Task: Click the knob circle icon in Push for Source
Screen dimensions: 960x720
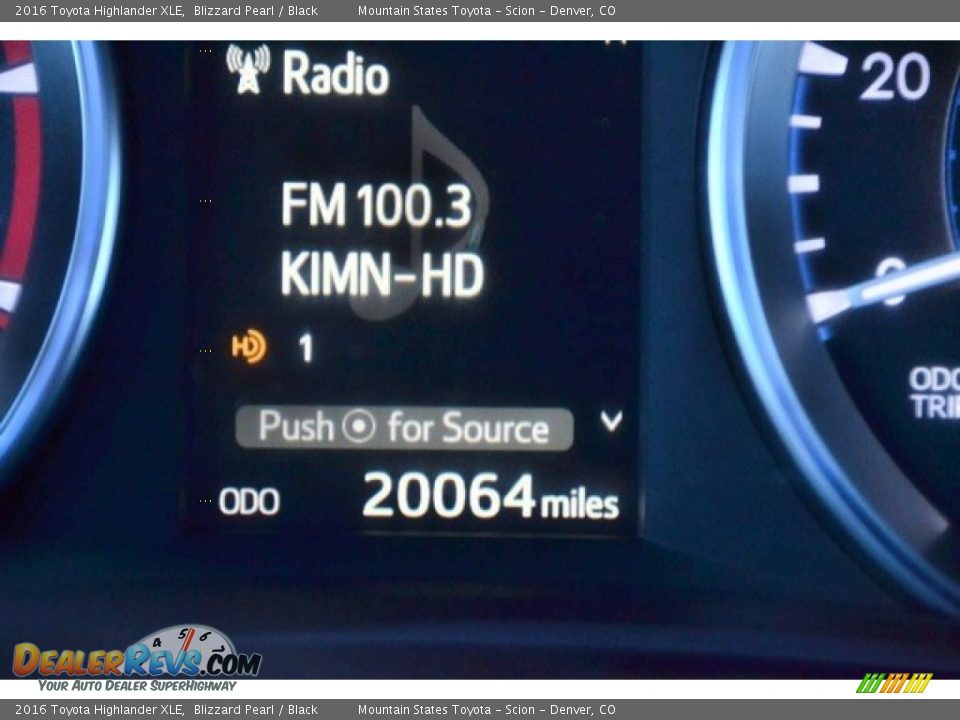Action: (358, 427)
